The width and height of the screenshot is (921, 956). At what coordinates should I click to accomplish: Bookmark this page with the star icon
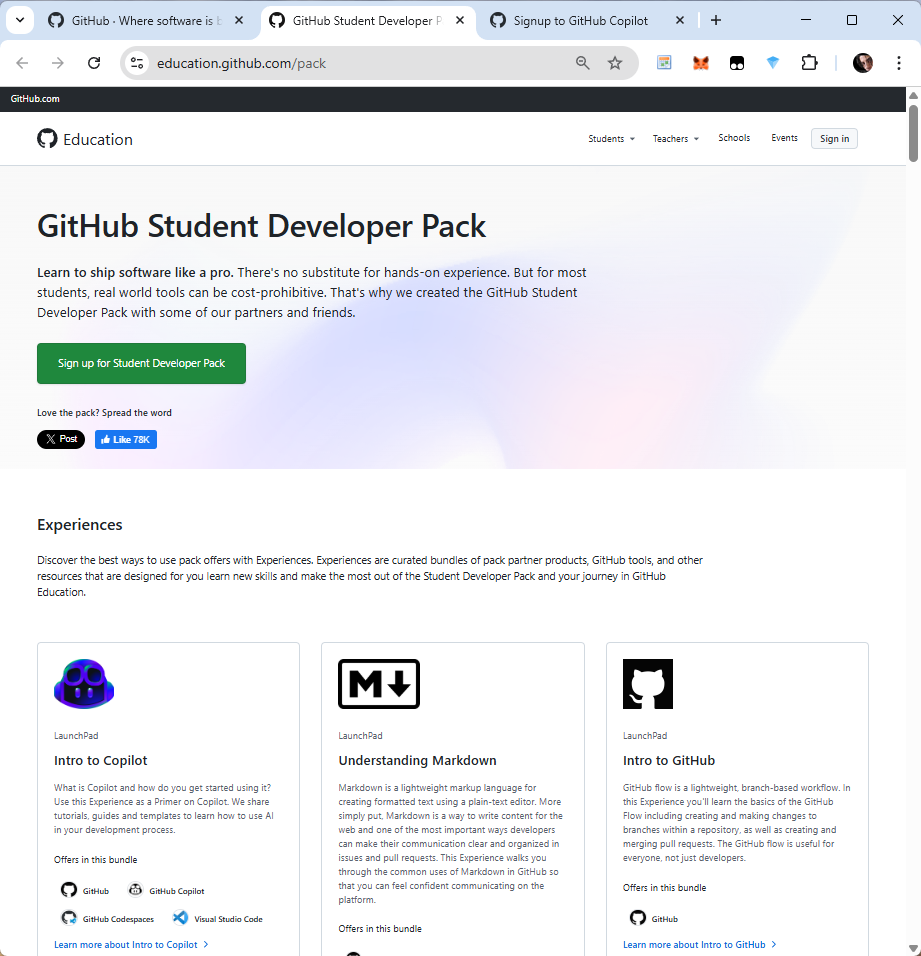tap(615, 63)
